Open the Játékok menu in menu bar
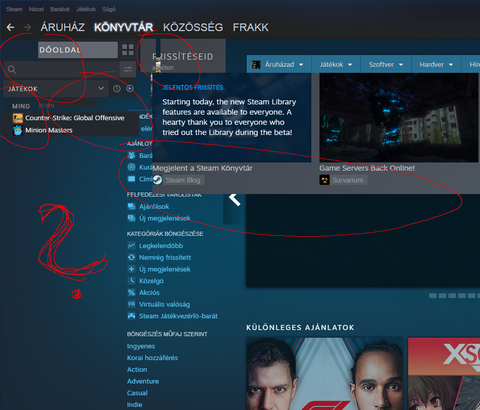Image resolution: width=480 pixels, height=410 pixels. (86, 9)
